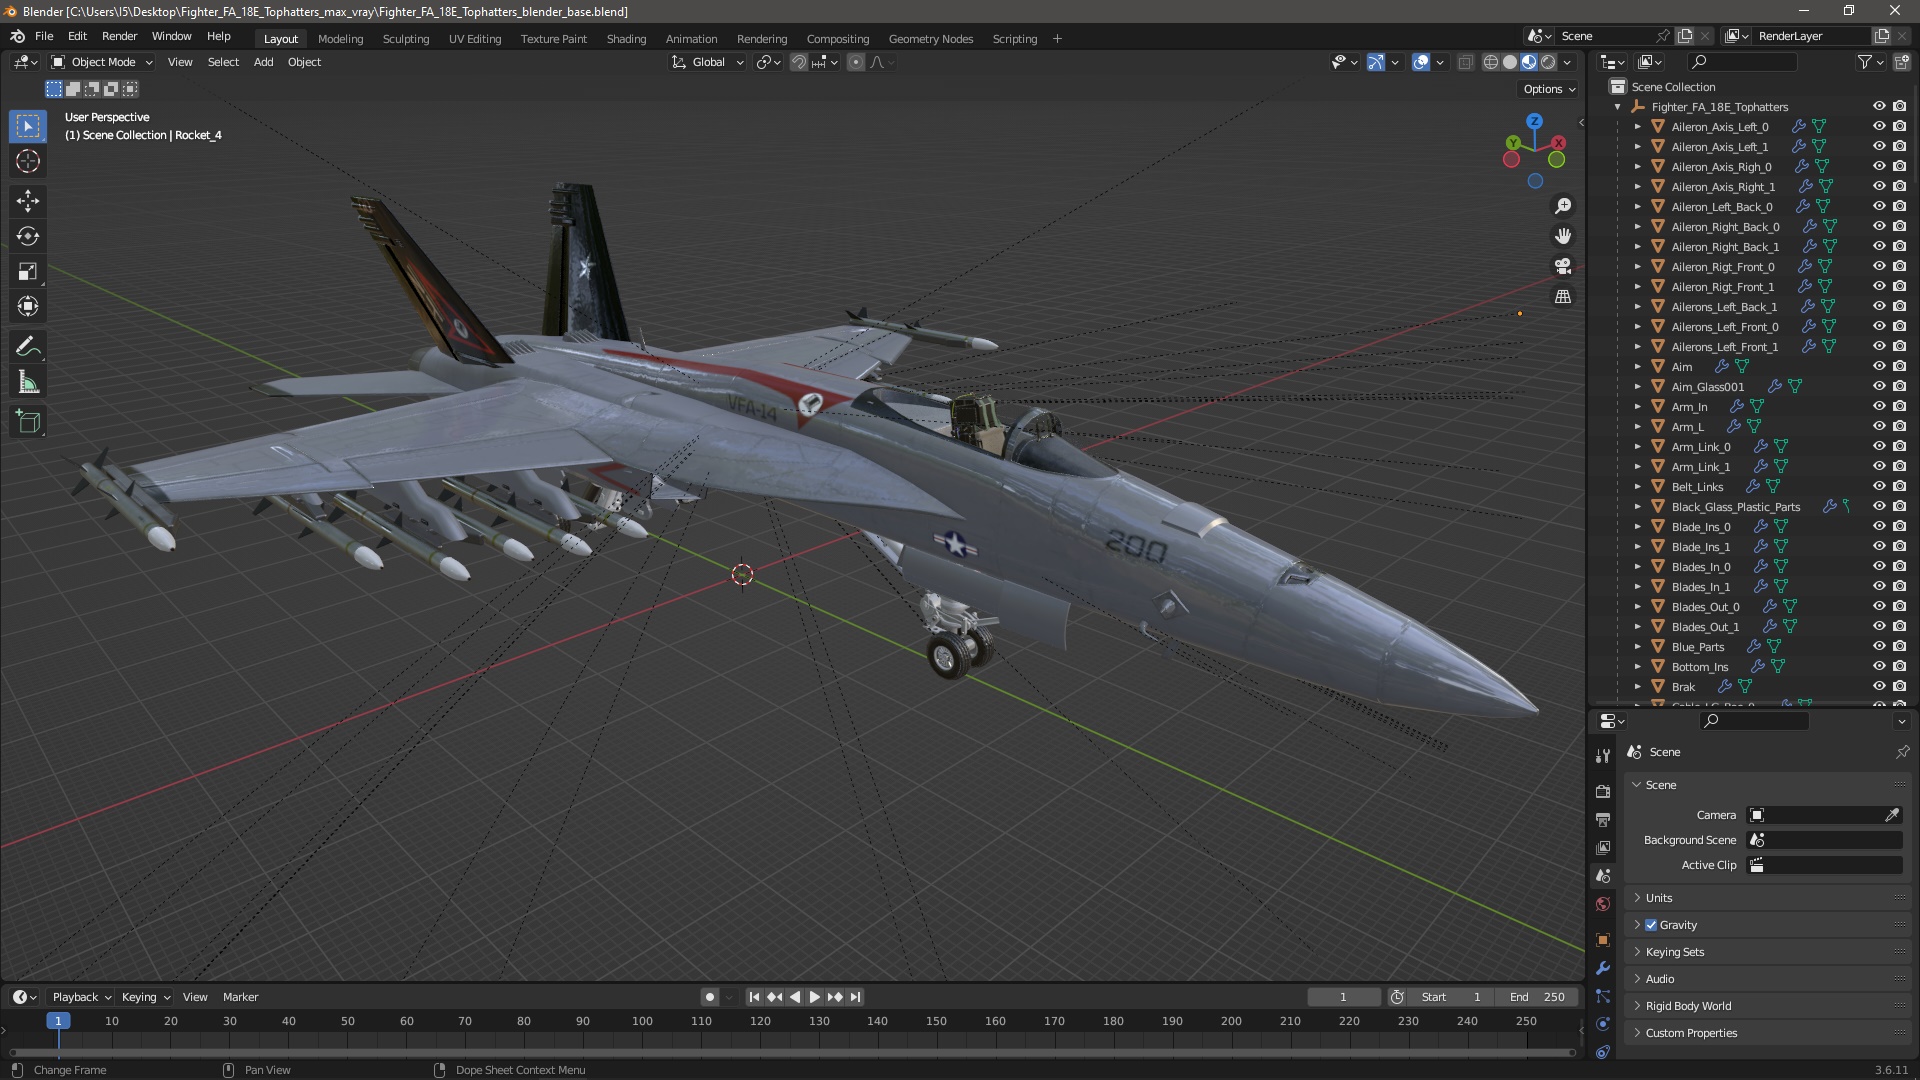The width and height of the screenshot is (1920, 1080).
Task: Hide Aim object with eye icon
Action: (1879, 366)
